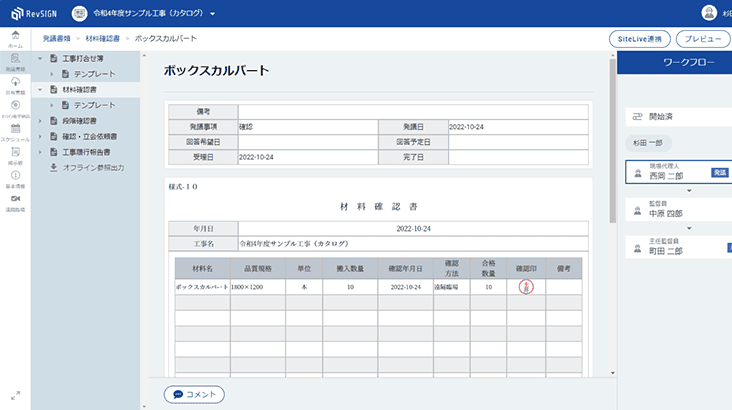Click the プレビュー button
The image size is (732, 410).
(703, 39)
